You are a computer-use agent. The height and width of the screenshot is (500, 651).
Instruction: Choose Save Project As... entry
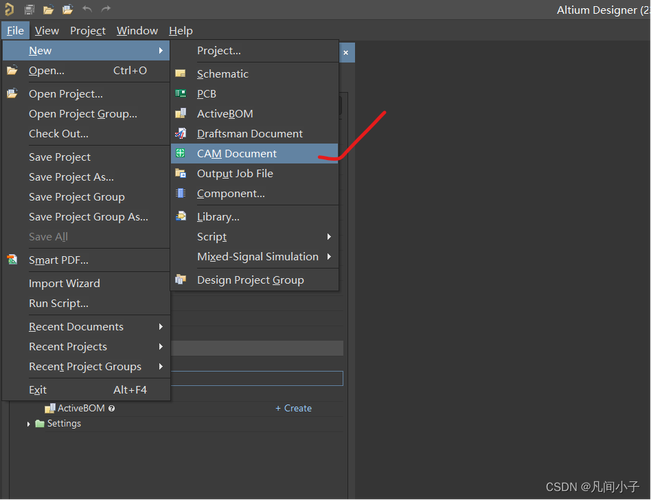click(x=86, y=176)
